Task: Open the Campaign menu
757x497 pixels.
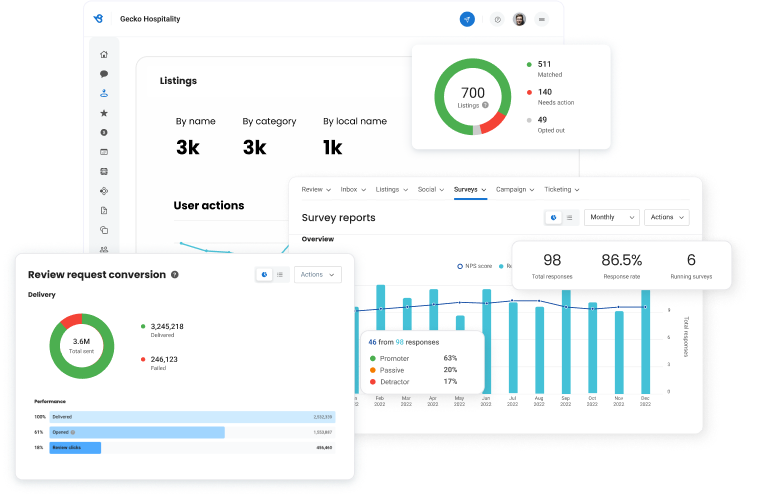Action: click(515, 189)
